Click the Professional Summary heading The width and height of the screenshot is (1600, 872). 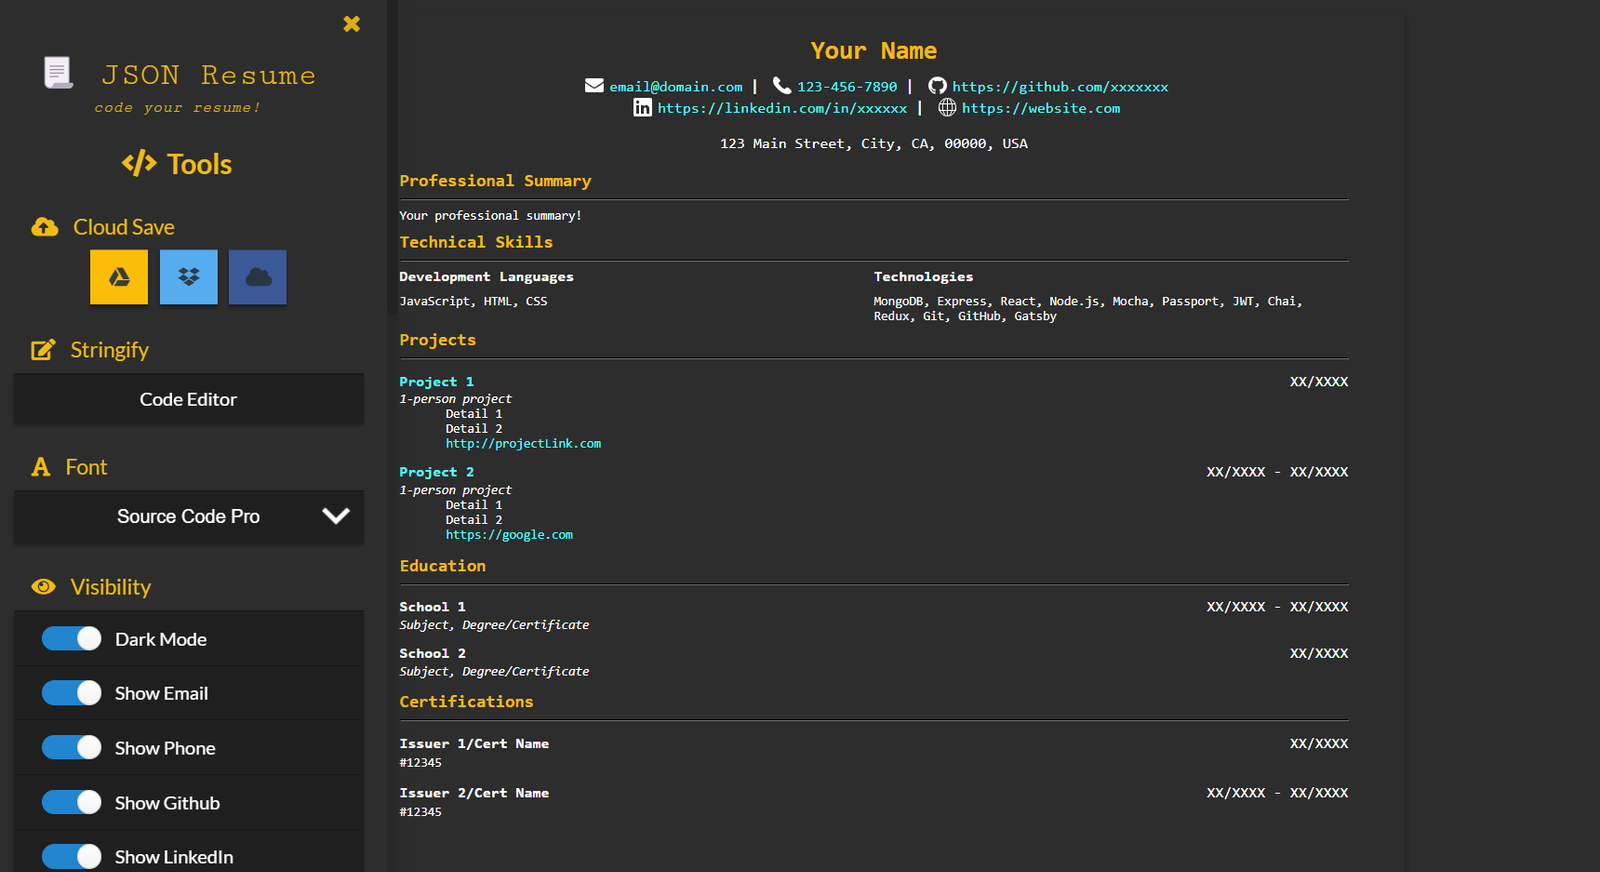495,181
